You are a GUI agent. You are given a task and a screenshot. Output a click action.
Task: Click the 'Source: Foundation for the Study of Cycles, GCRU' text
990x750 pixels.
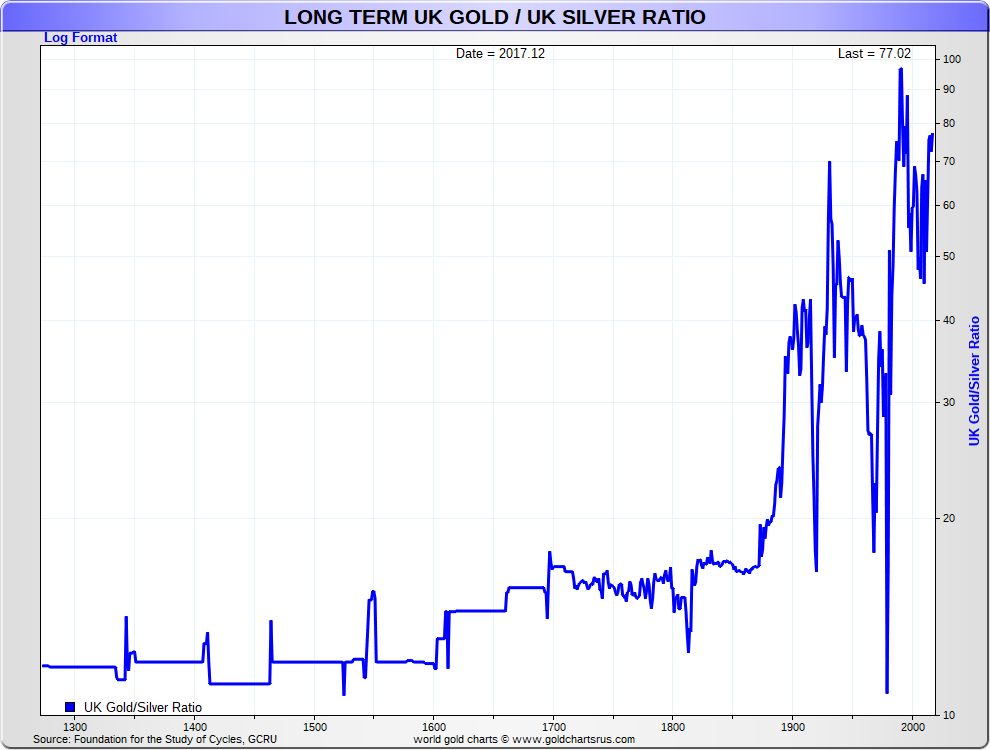point(155,739)
